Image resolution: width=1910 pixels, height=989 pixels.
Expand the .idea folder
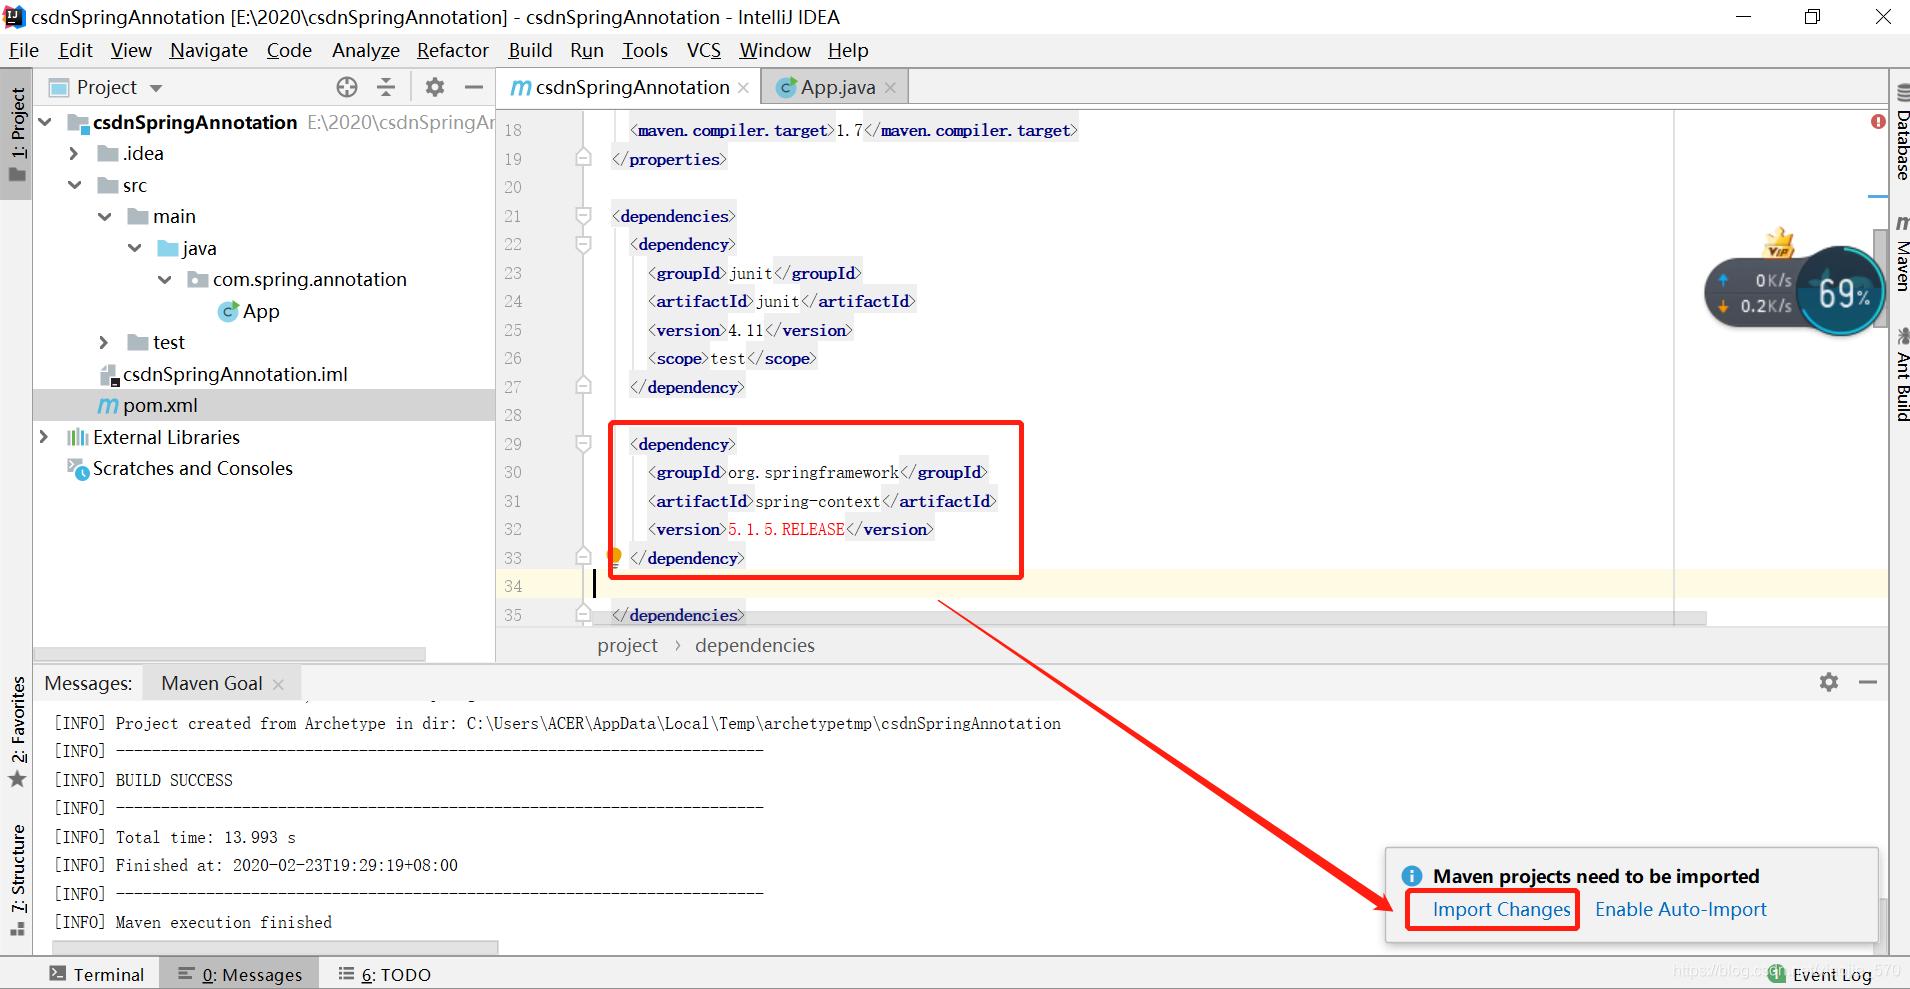point(74,153)
